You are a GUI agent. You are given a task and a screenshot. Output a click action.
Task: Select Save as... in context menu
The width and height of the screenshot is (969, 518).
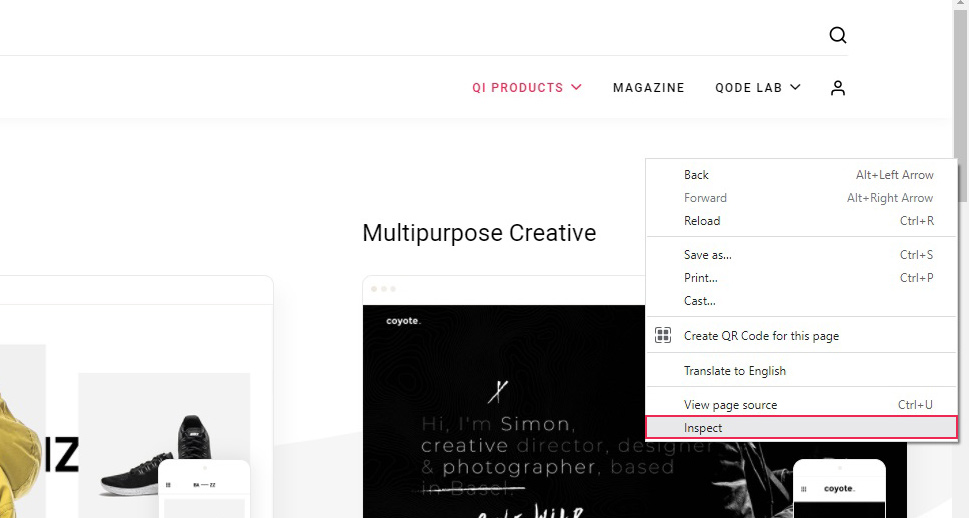[801, 255]
